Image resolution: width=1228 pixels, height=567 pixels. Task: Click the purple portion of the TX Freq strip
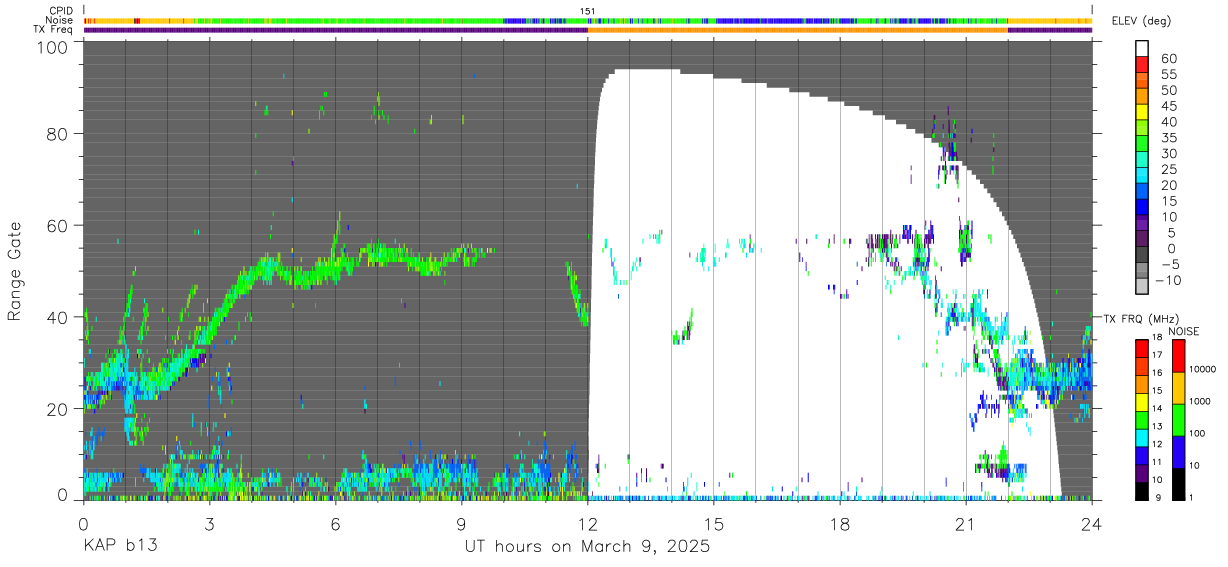[x=335, y=30]
